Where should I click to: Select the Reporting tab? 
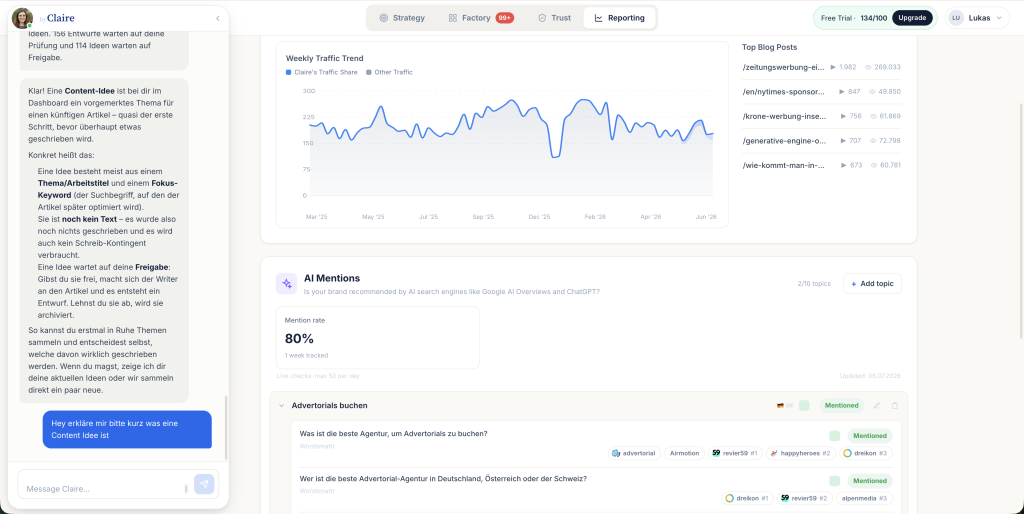click(x=619, y=18)
